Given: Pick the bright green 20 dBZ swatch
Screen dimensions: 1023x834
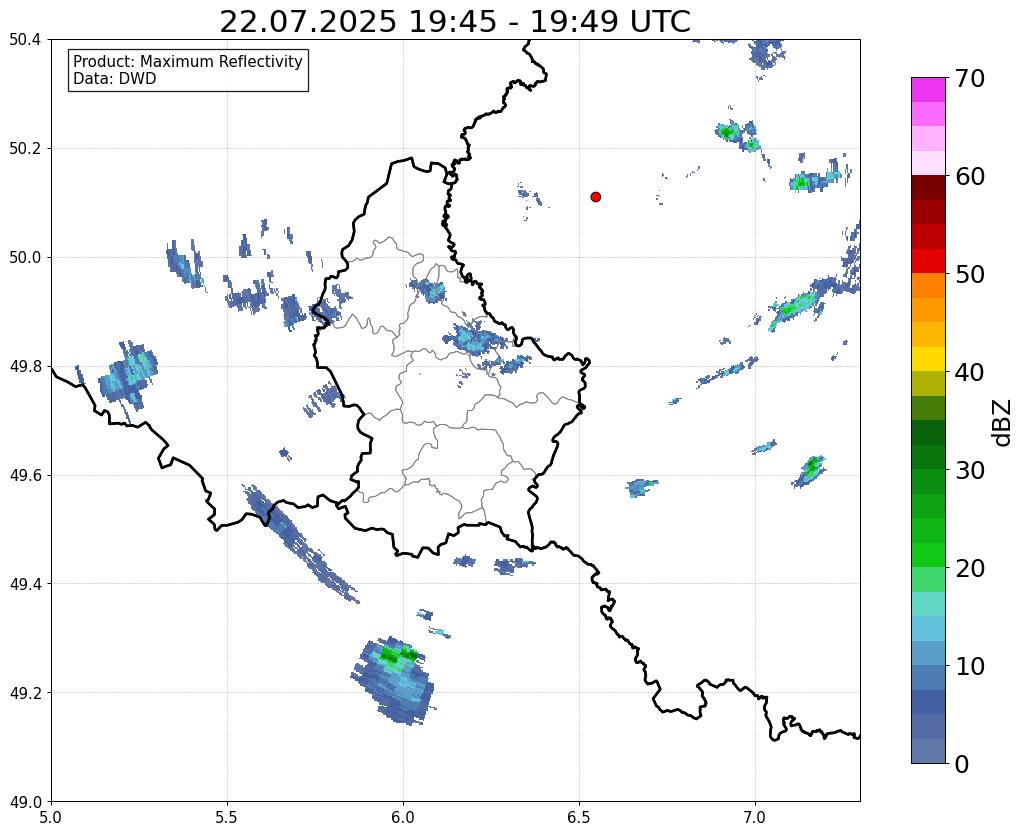Looking at the screenshot, I should [928, 555].
